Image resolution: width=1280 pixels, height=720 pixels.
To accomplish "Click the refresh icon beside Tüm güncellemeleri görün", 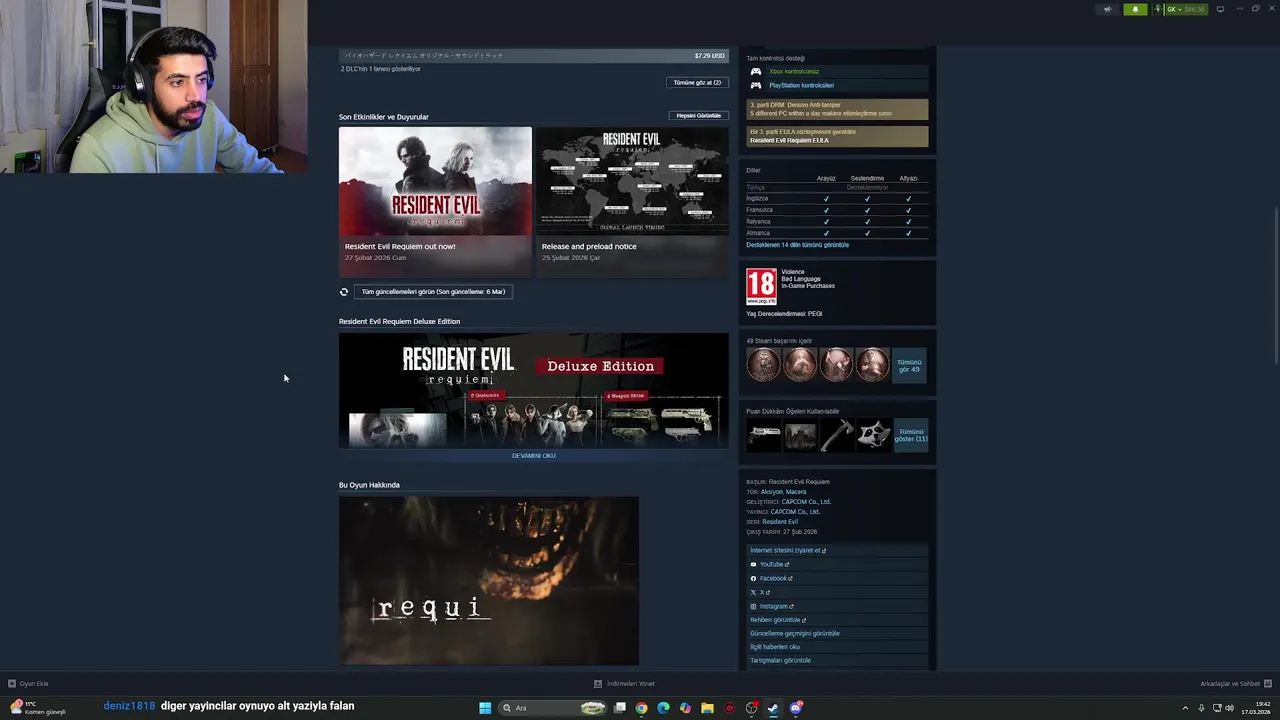I will click(x=344, y=292).
